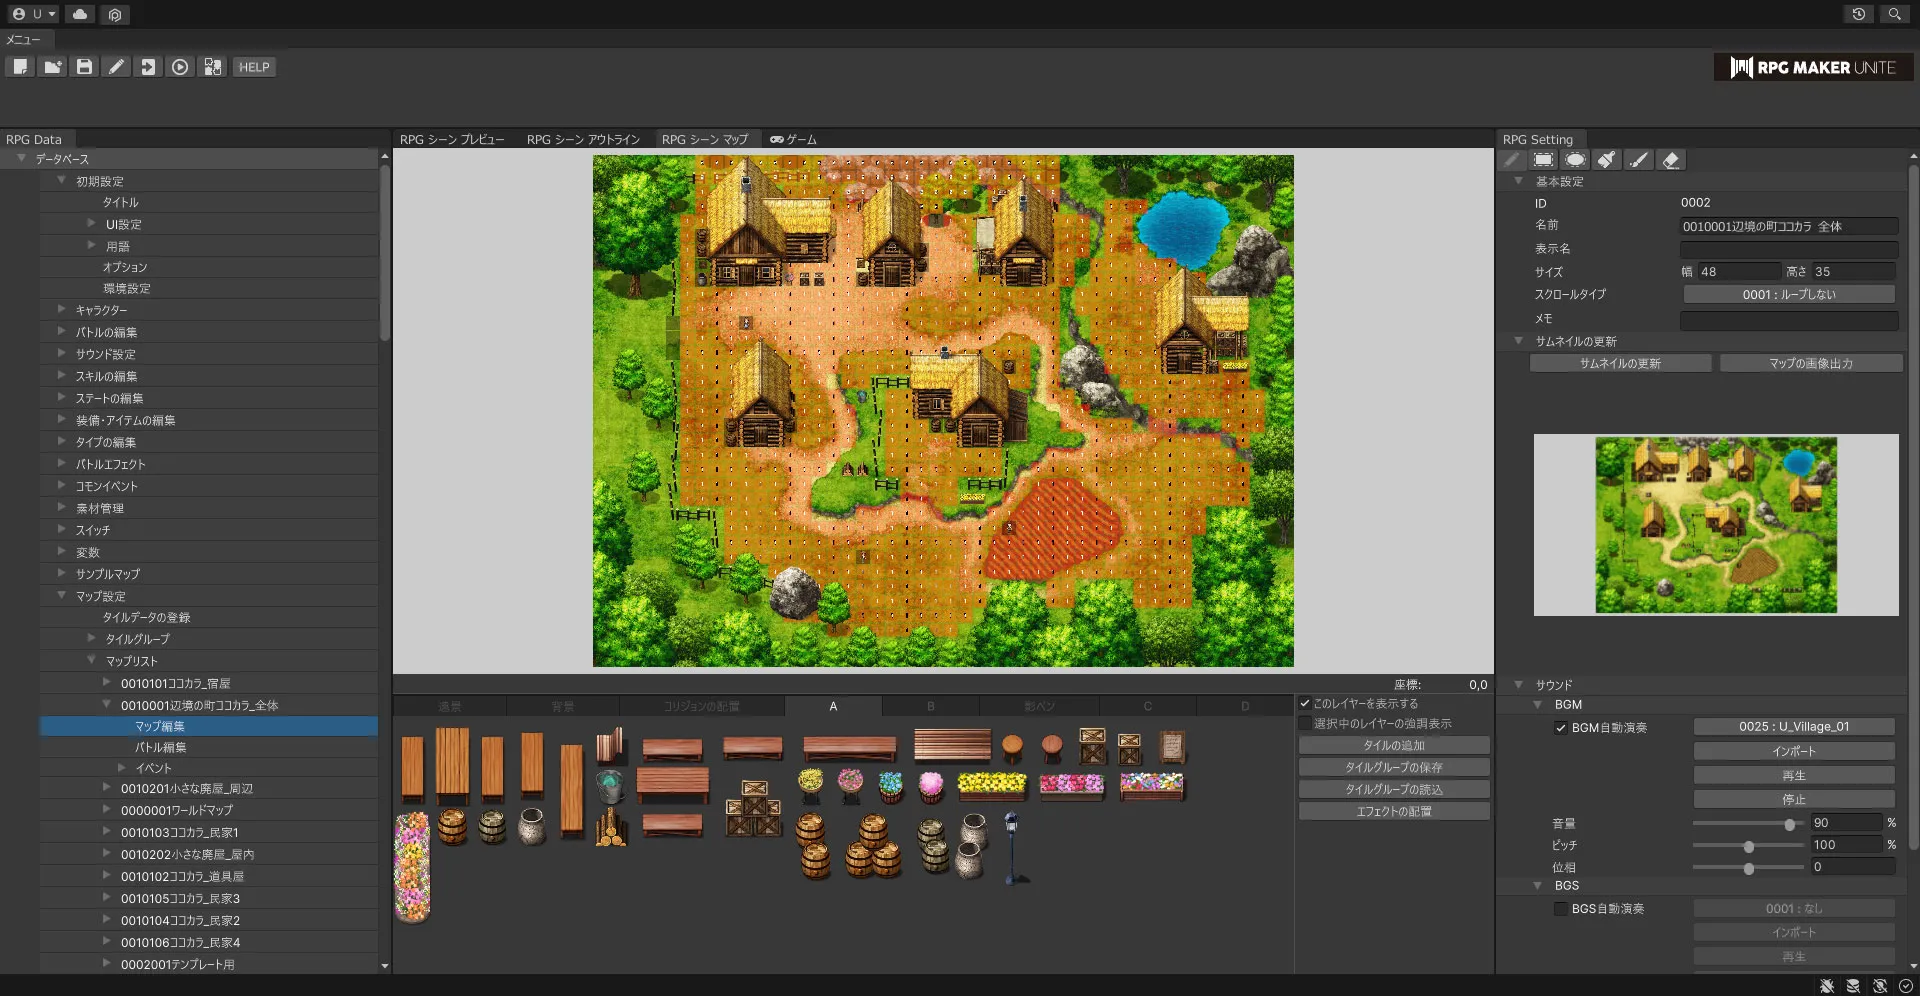
Task: Uncheck the BGM自動演奏 checkbox
Action: (x=1560, y=728)
